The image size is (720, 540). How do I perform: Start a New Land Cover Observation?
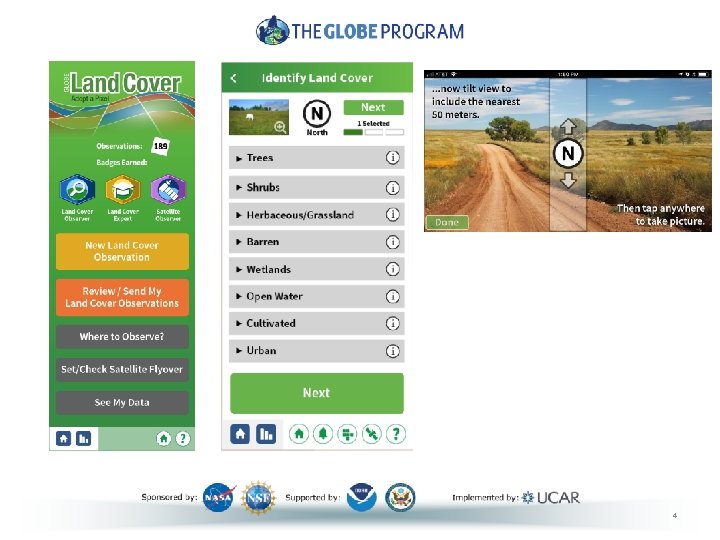pos(122,251)
